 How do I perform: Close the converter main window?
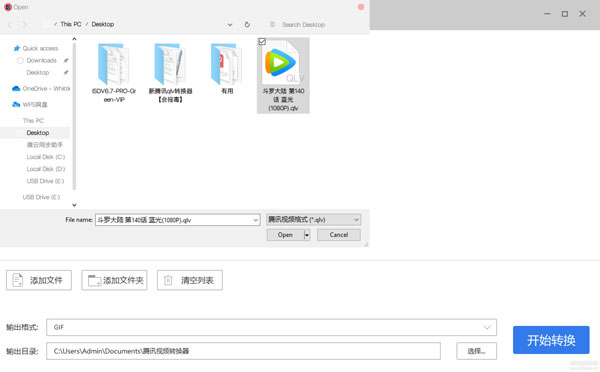(582, 14)
